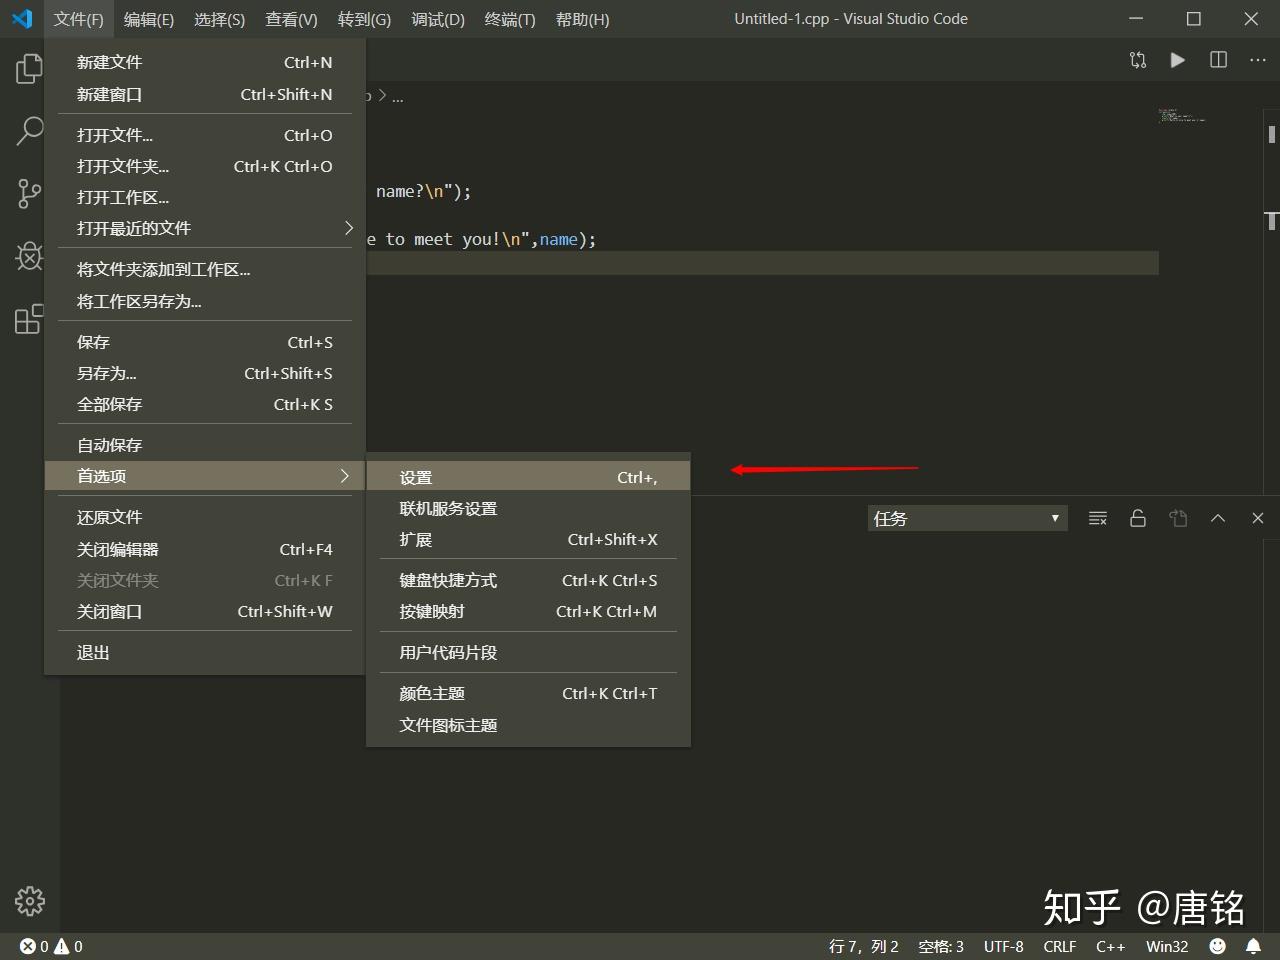Click the code minimap preview
The width and height of the screenshot is (1280, 960).
pyautogui.click(x=1182, y=115)
